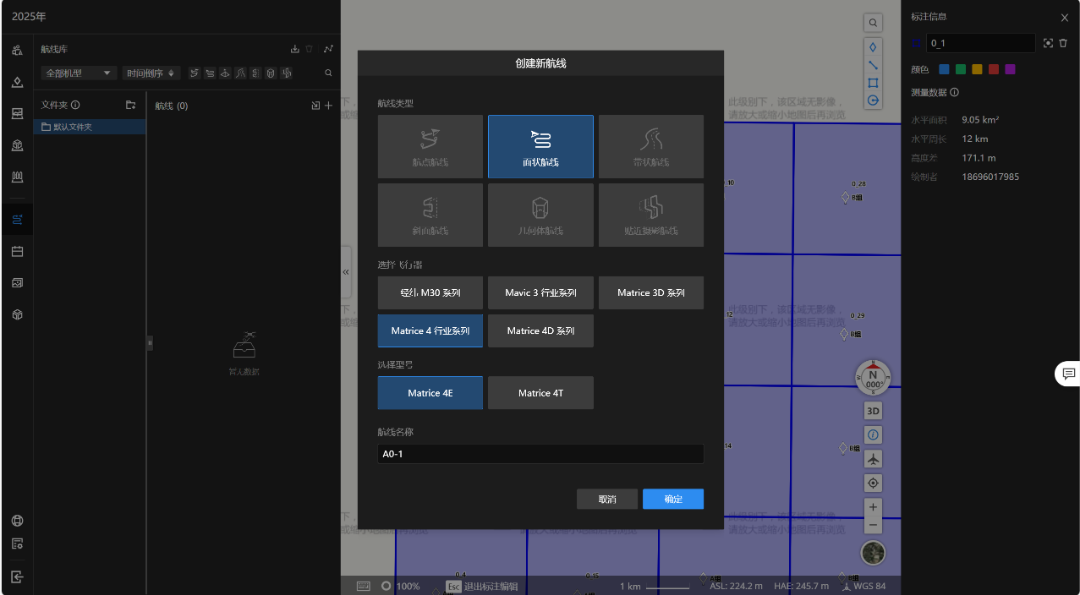Click the 航线名称 input containing A0-1
The width and height of the screenshot is (1080, 595).
541,455
